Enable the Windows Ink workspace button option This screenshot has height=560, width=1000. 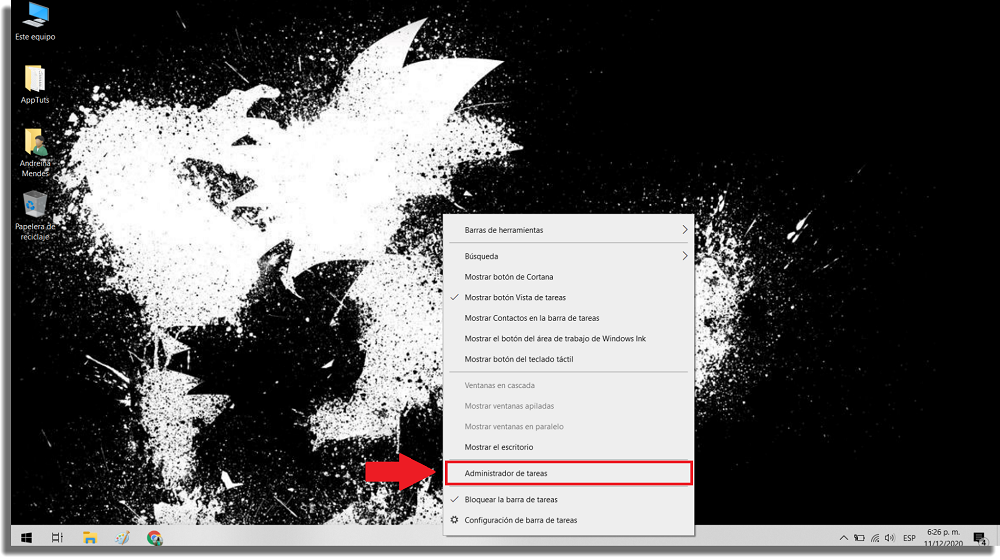pos(569,338)
